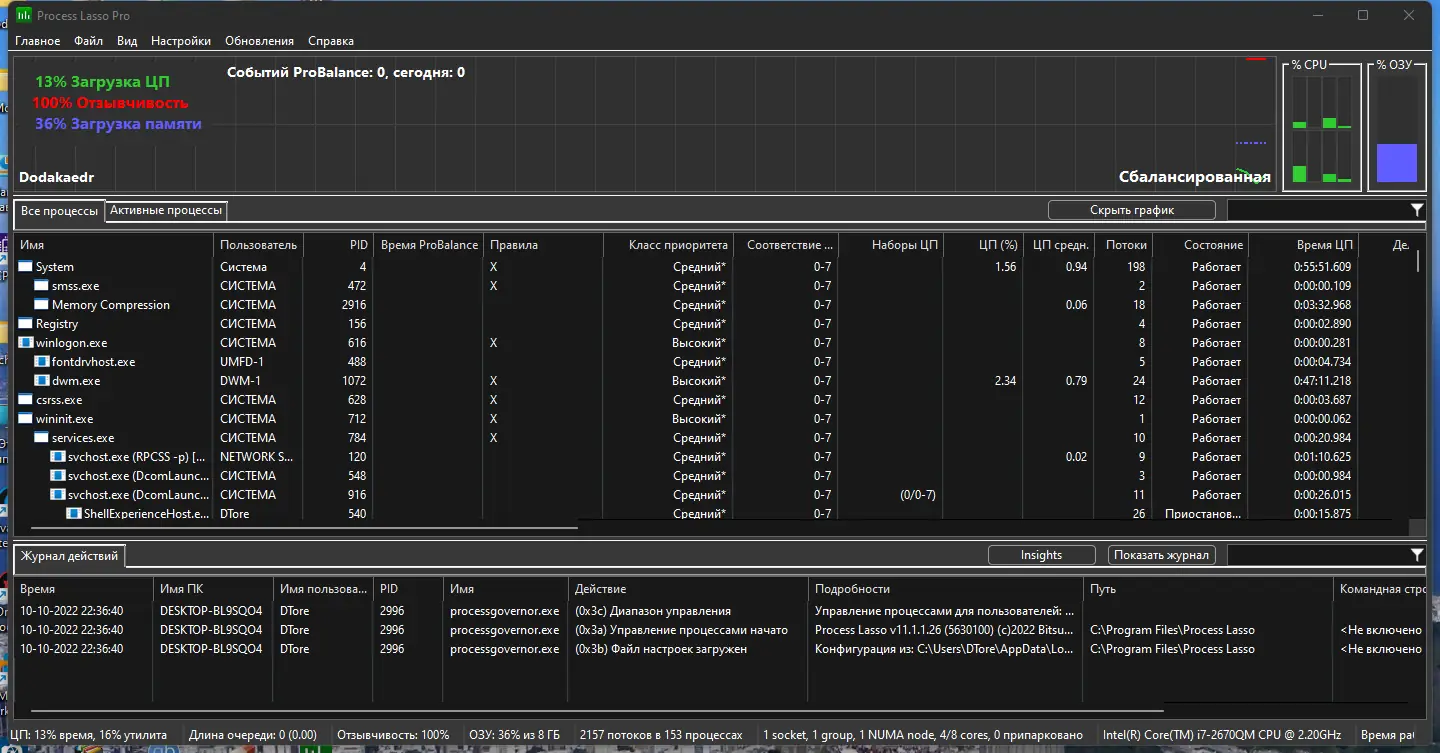Open the Главное menu
This screenshot has height=753, width=1440.
[37, 41]
